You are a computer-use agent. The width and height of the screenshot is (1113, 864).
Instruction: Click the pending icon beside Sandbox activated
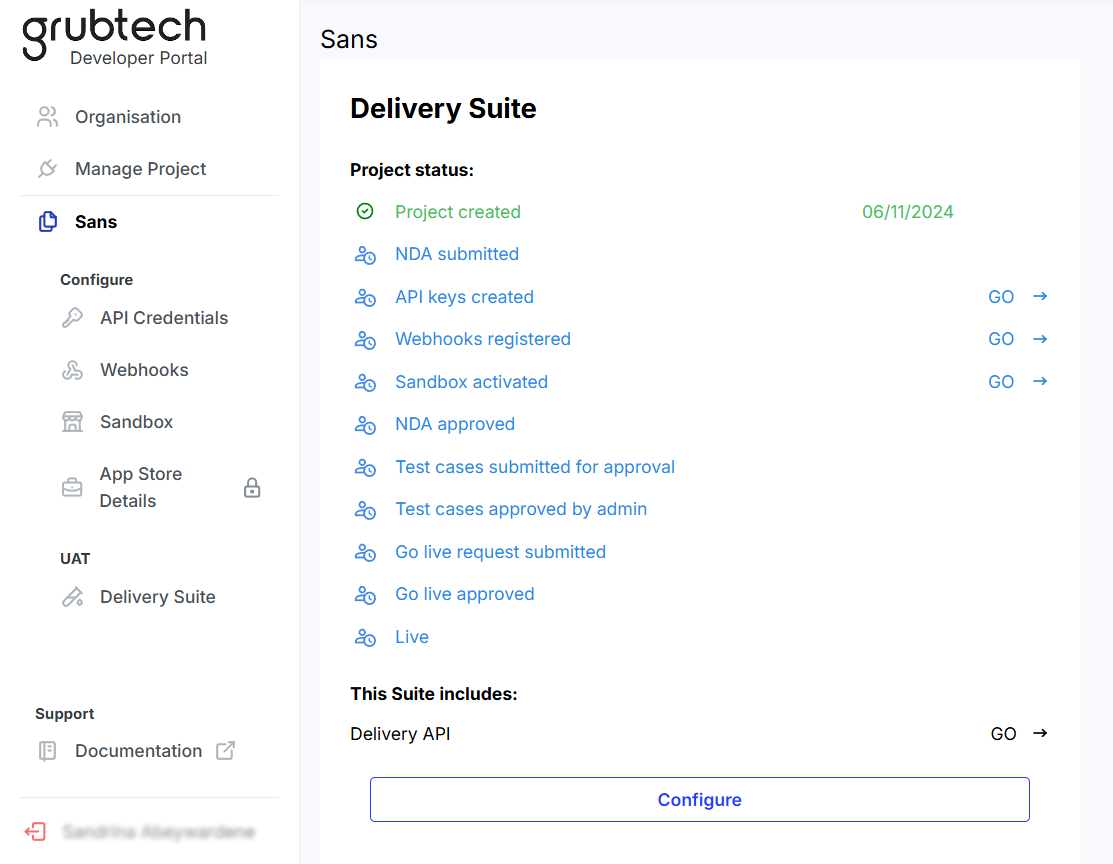365,382
